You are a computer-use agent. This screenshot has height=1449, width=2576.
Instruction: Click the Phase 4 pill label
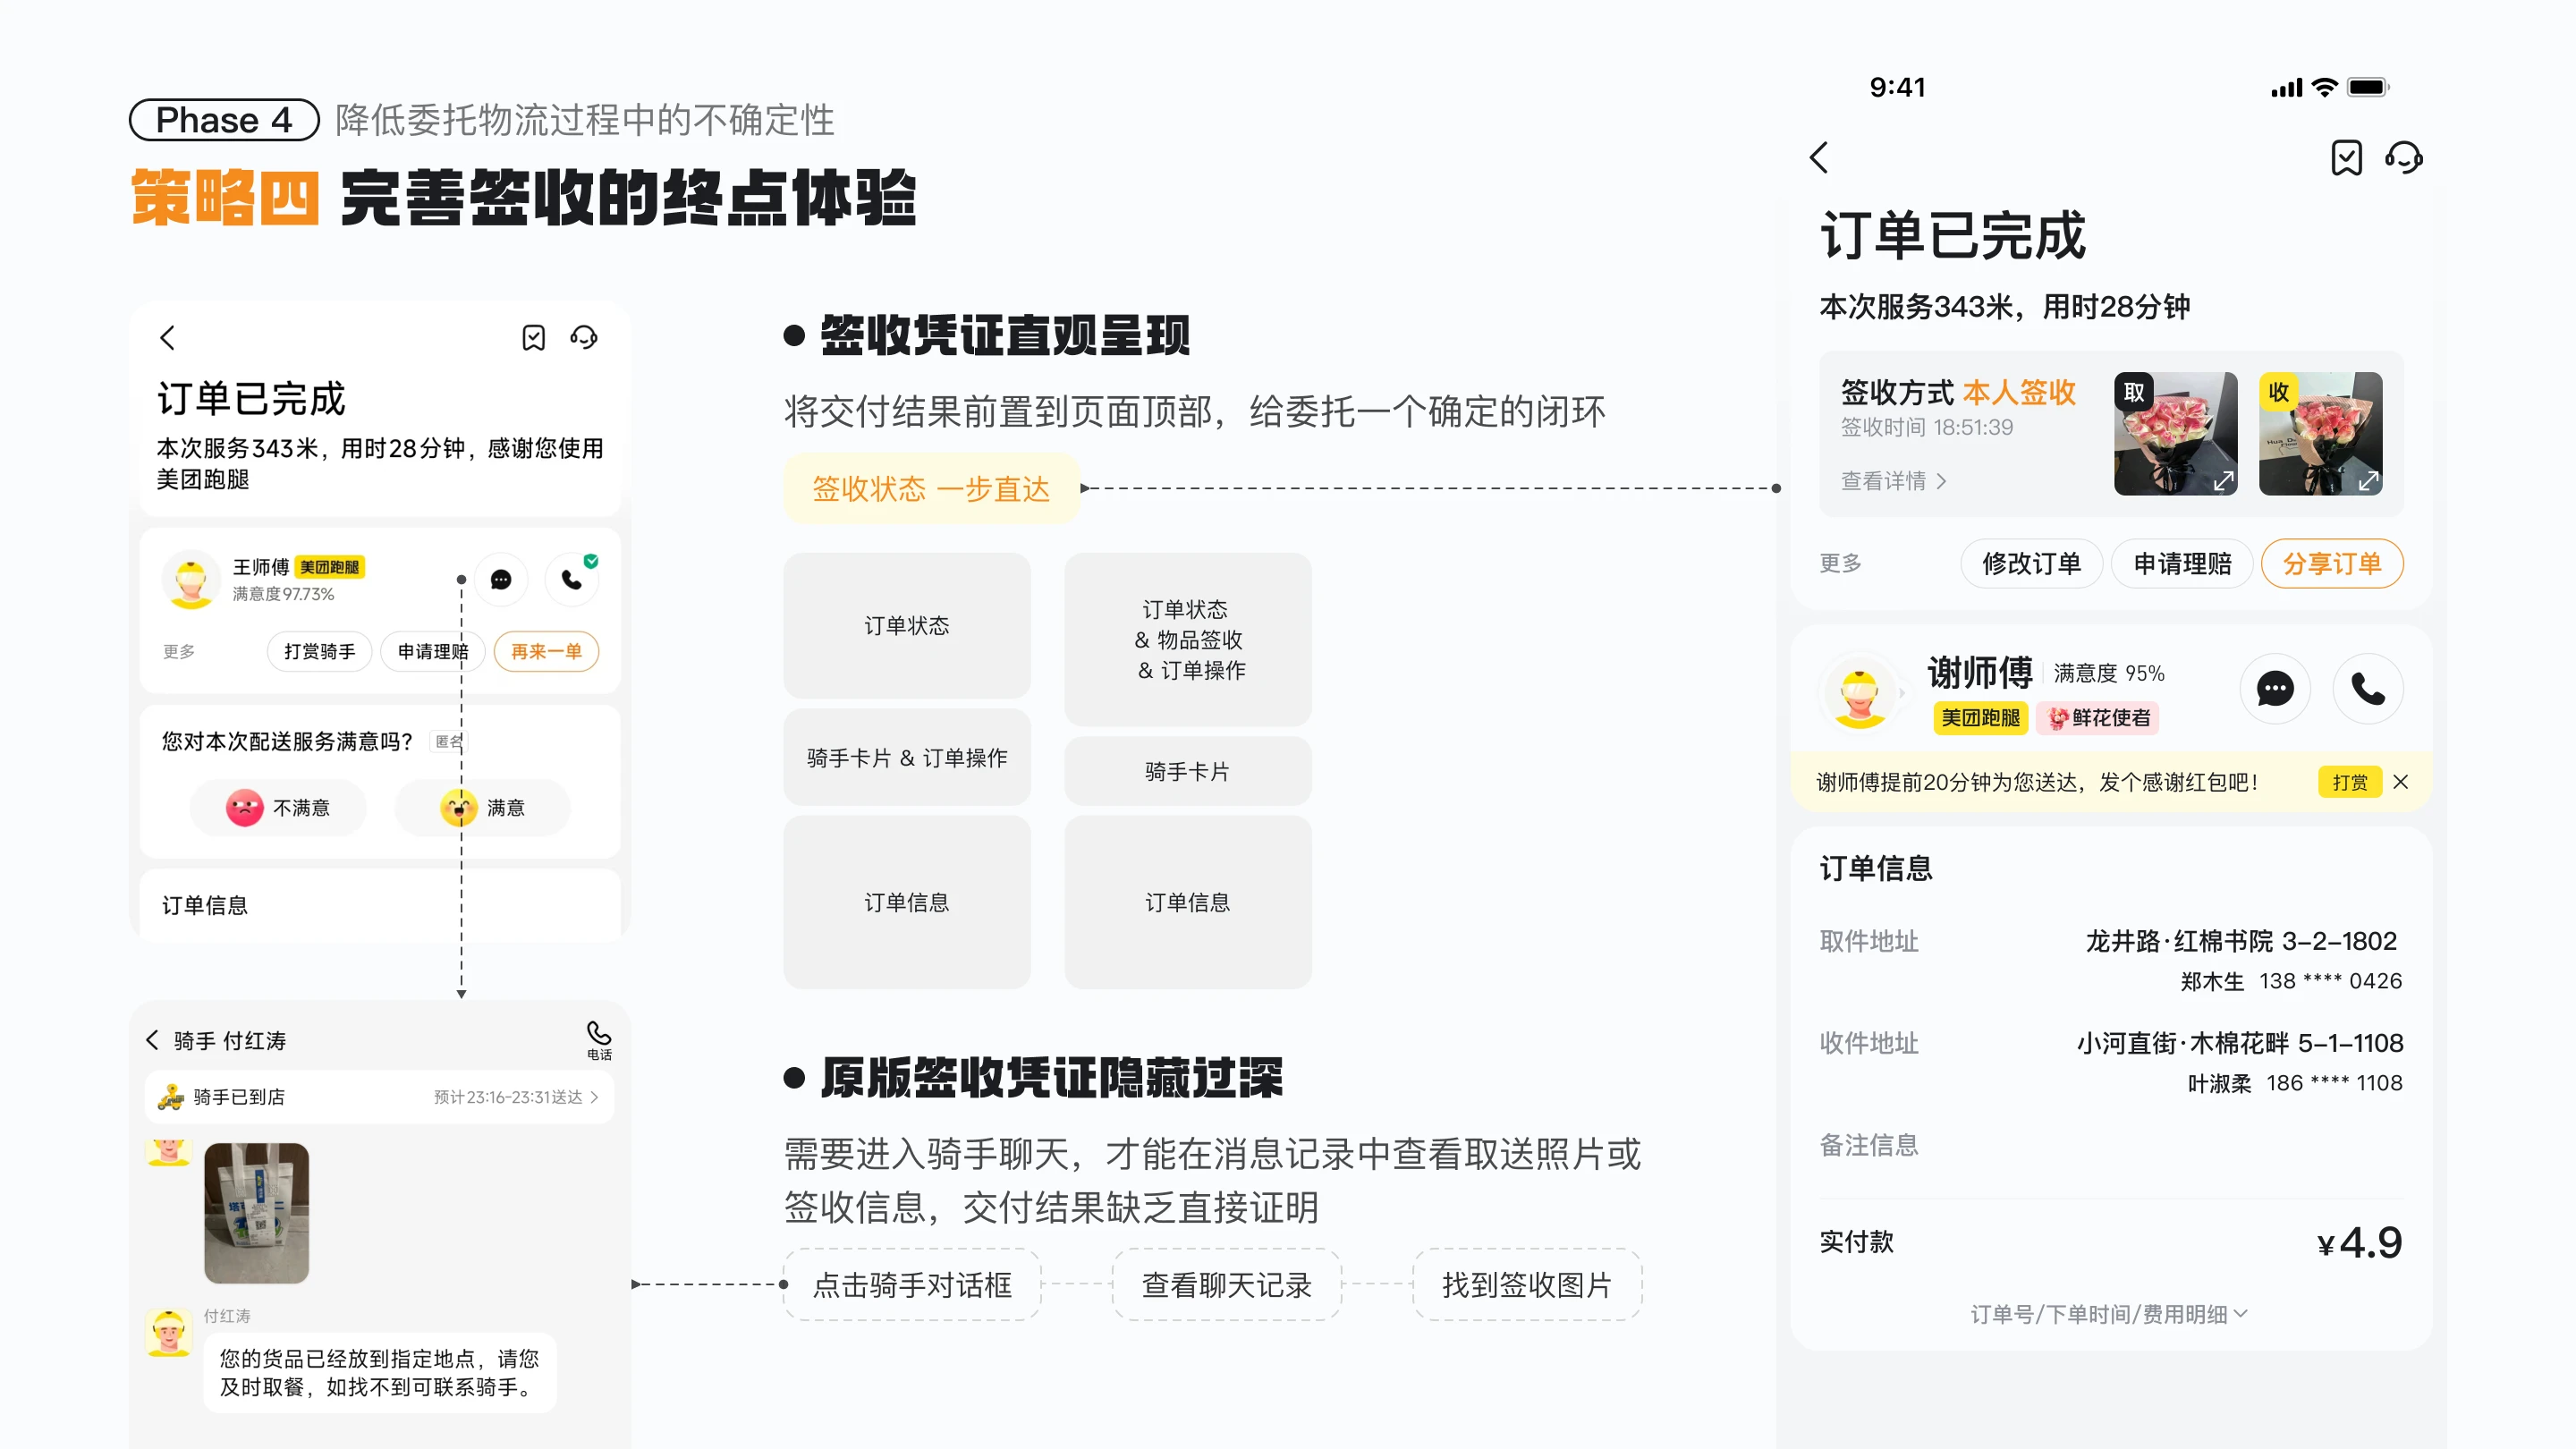224,120
